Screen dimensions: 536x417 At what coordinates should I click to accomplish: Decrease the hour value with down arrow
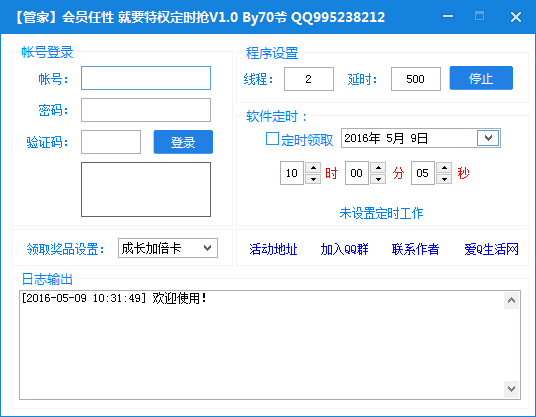click(x=313, y=179)
